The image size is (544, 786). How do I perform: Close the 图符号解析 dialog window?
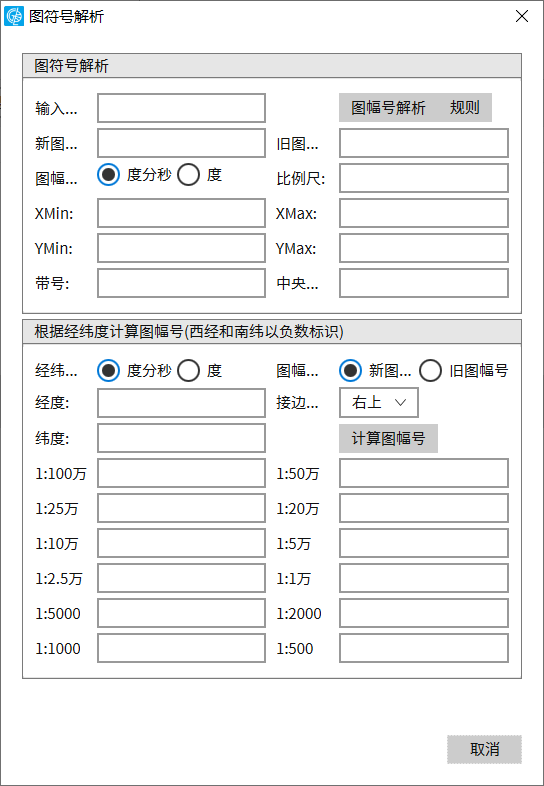pos(522,16)
